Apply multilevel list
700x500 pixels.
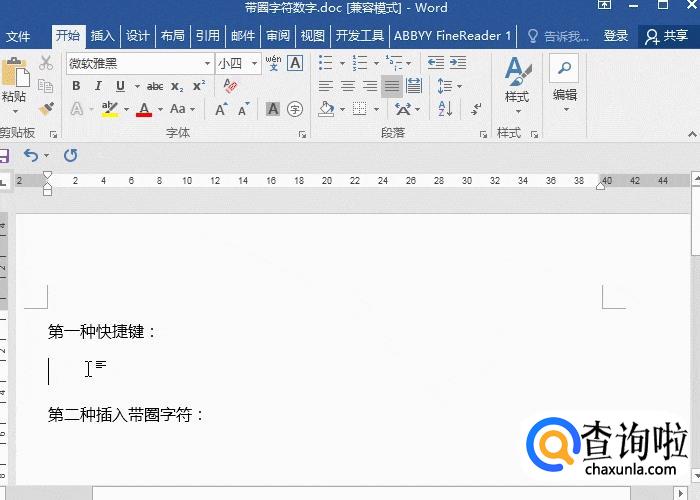point(393,63)
